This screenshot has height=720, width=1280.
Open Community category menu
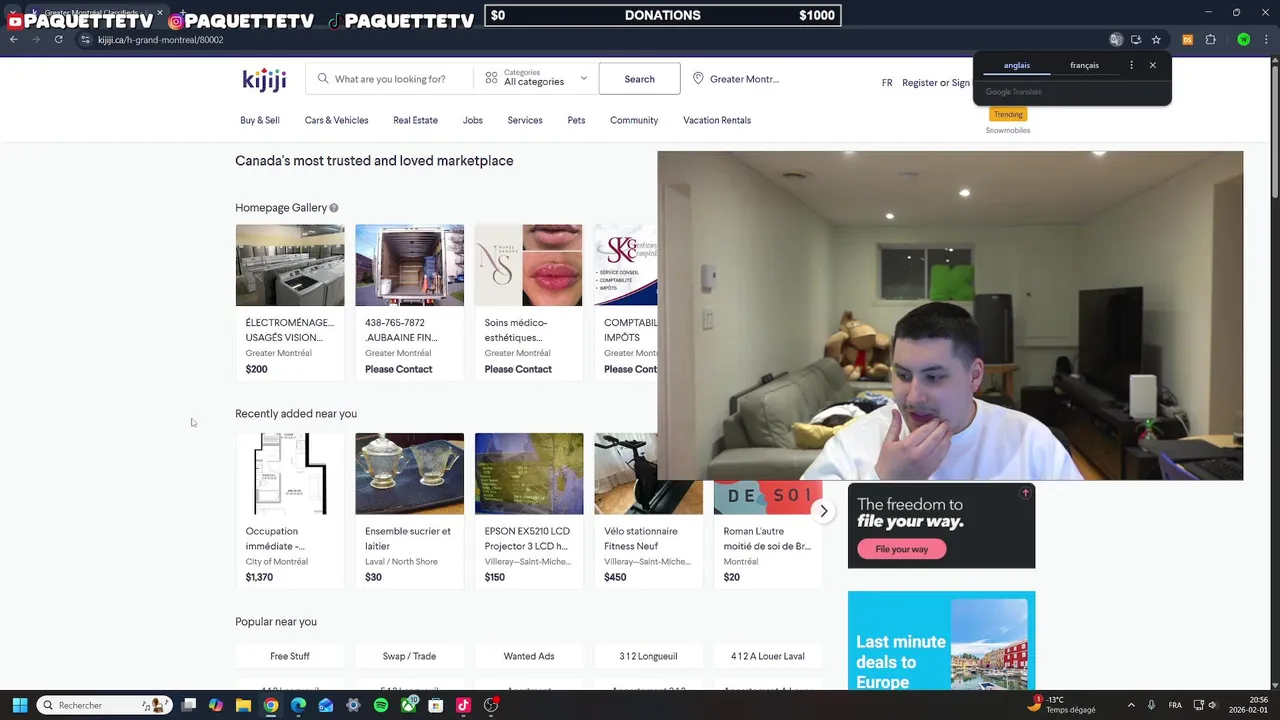click(x=634, y=120)
